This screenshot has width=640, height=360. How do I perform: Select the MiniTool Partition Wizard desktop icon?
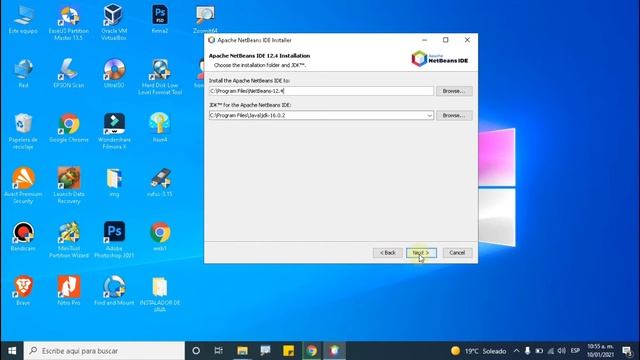click(69, 240)
